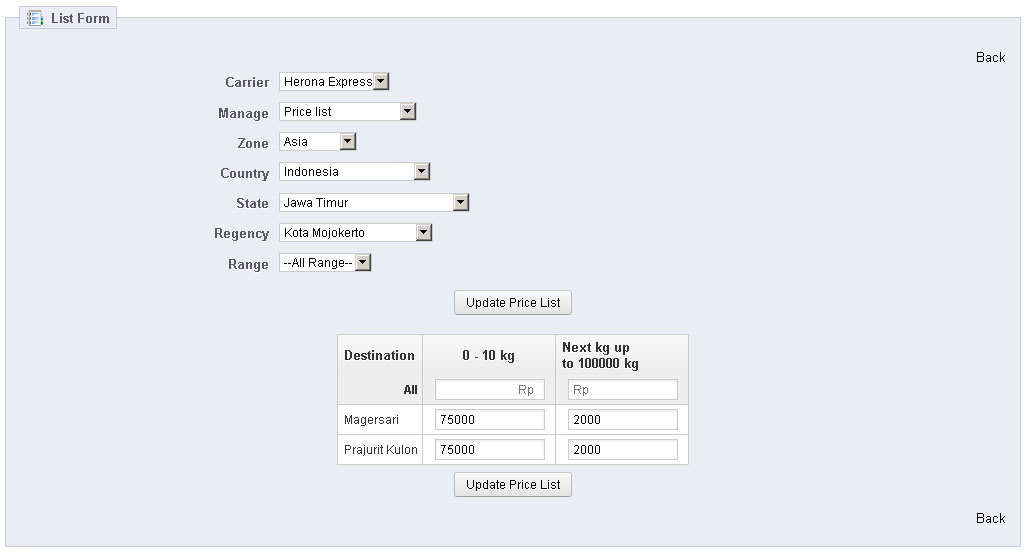Expand the State dropdown showing Jawa Timur

pyautogui.click(x=374, y=203)
